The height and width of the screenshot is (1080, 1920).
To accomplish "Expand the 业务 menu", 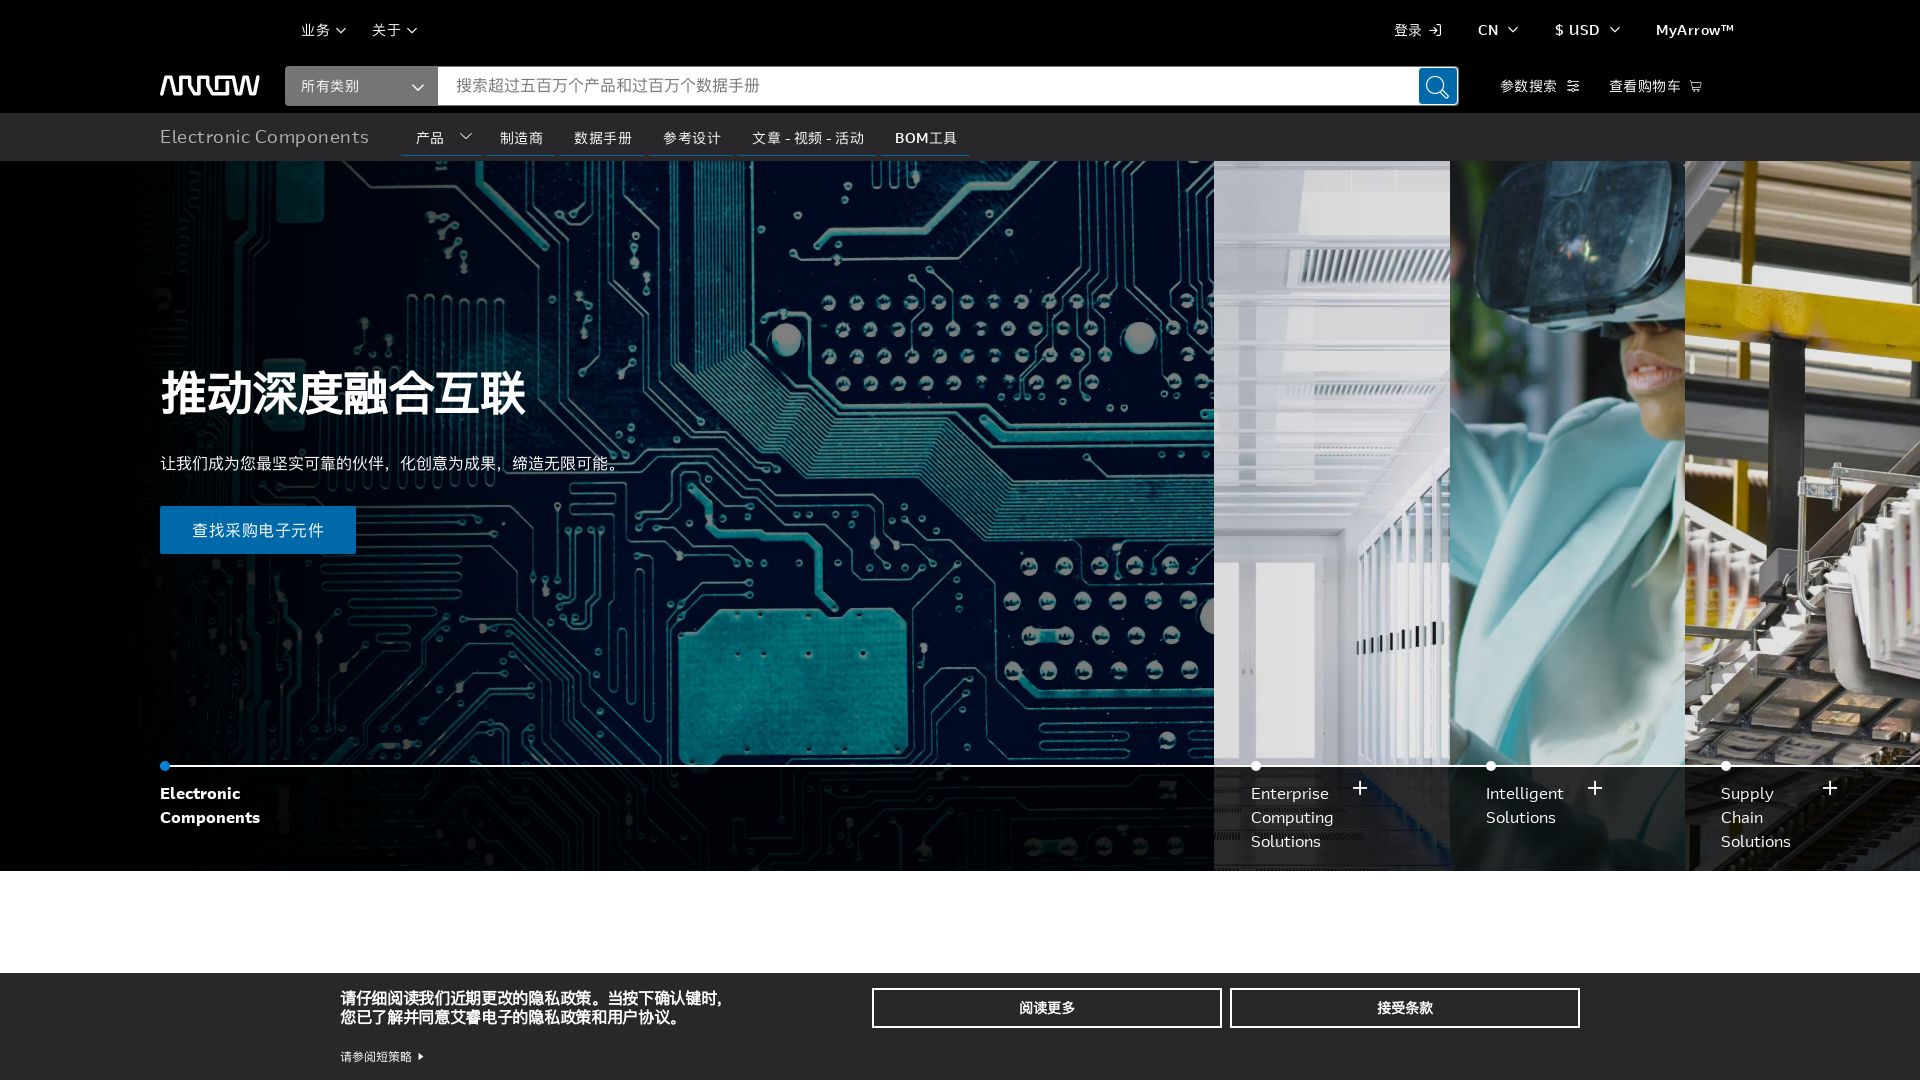I will [x=323, y=30].
